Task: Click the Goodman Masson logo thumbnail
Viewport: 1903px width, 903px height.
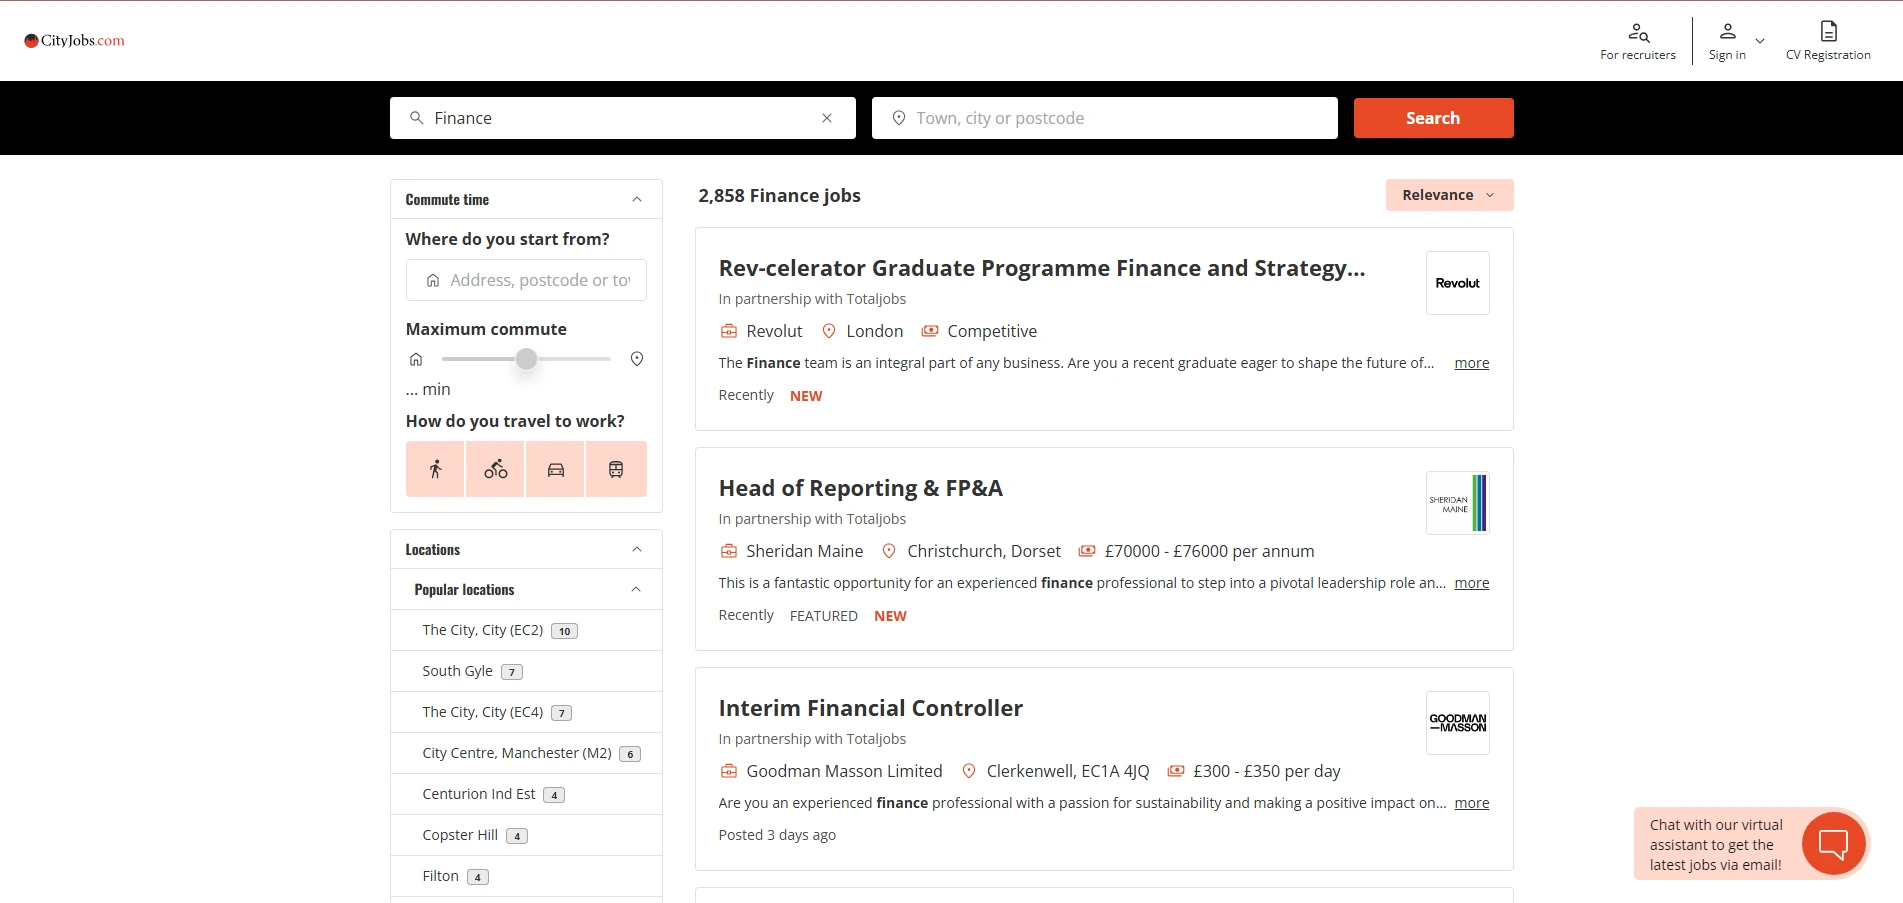Action: click(1457, 723)
